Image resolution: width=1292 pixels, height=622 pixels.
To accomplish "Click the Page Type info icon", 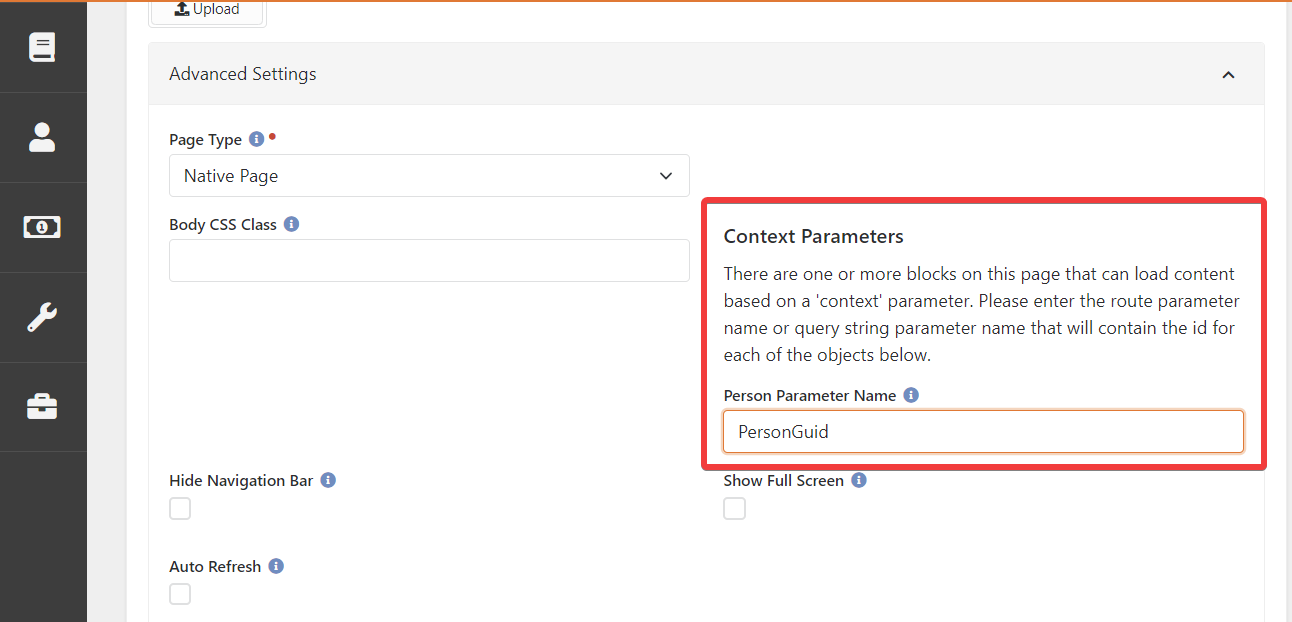I will point(256,139).
